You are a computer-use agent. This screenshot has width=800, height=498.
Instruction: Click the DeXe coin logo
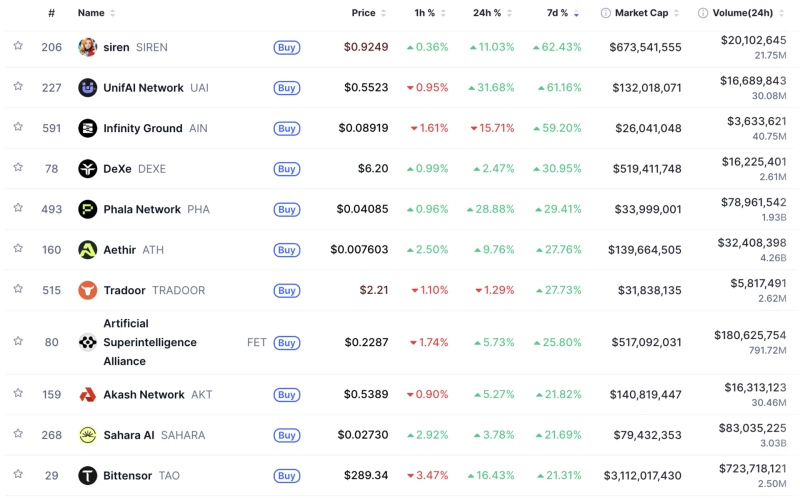88,169
